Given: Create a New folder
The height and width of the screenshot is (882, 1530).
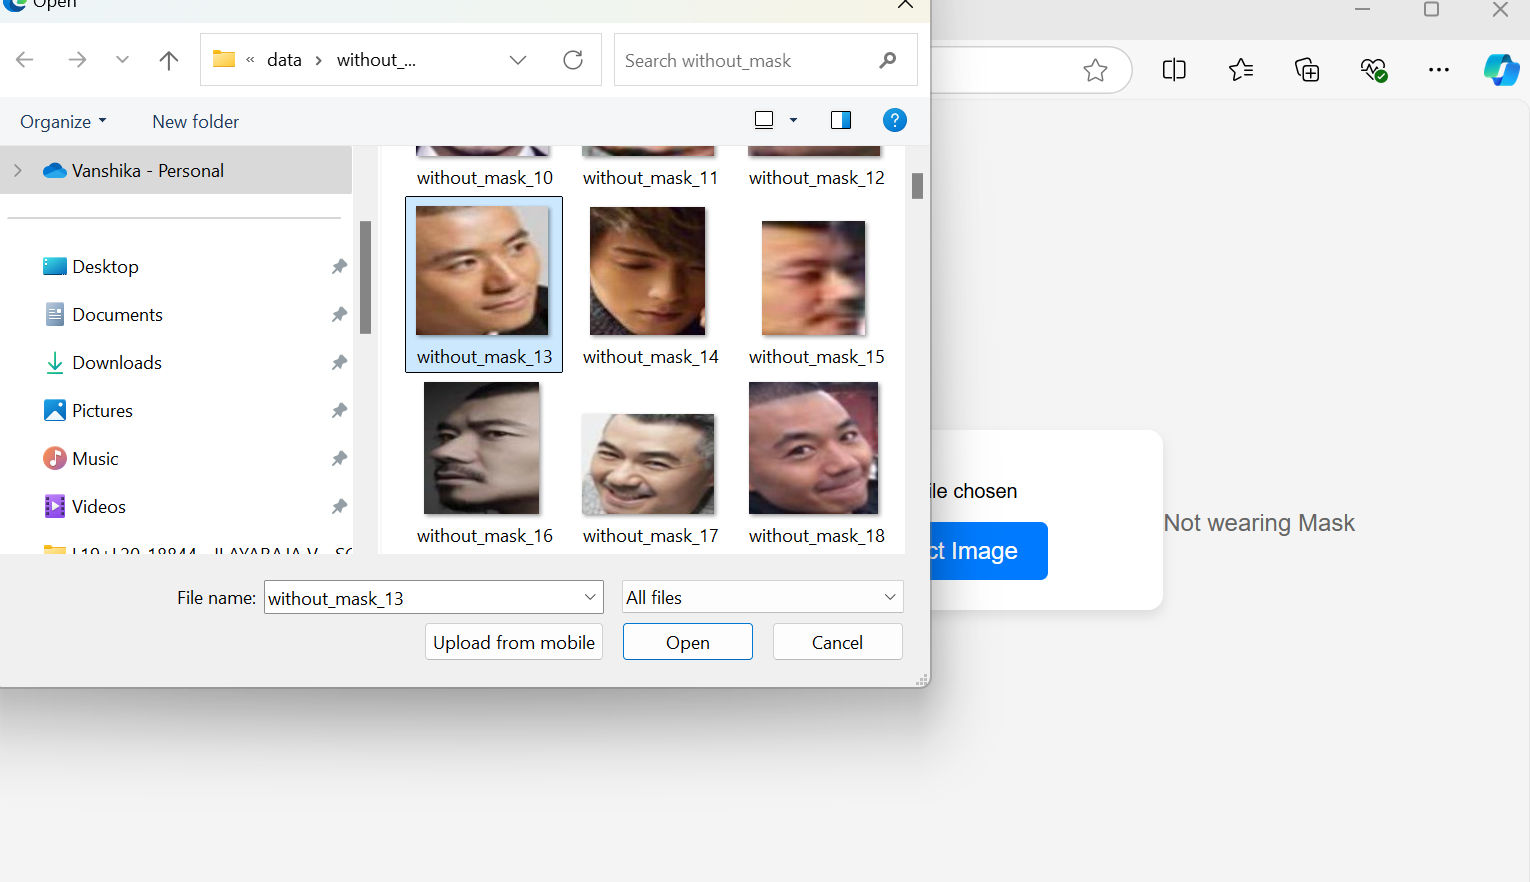Looking at the screenshot, I should click(x=195, y=121).
